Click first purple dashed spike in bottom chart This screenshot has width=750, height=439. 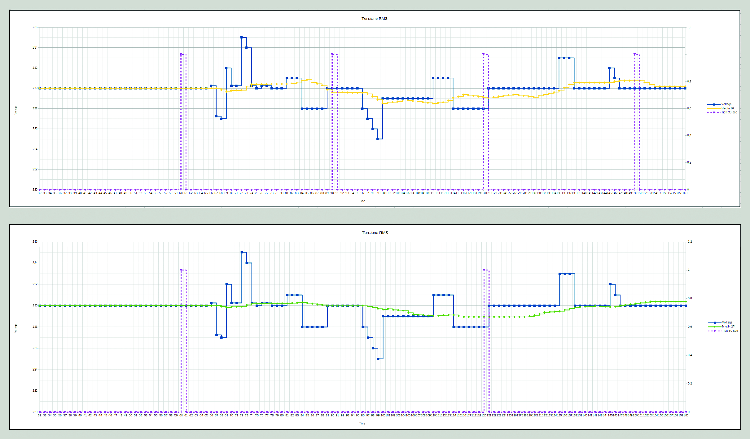182,269
